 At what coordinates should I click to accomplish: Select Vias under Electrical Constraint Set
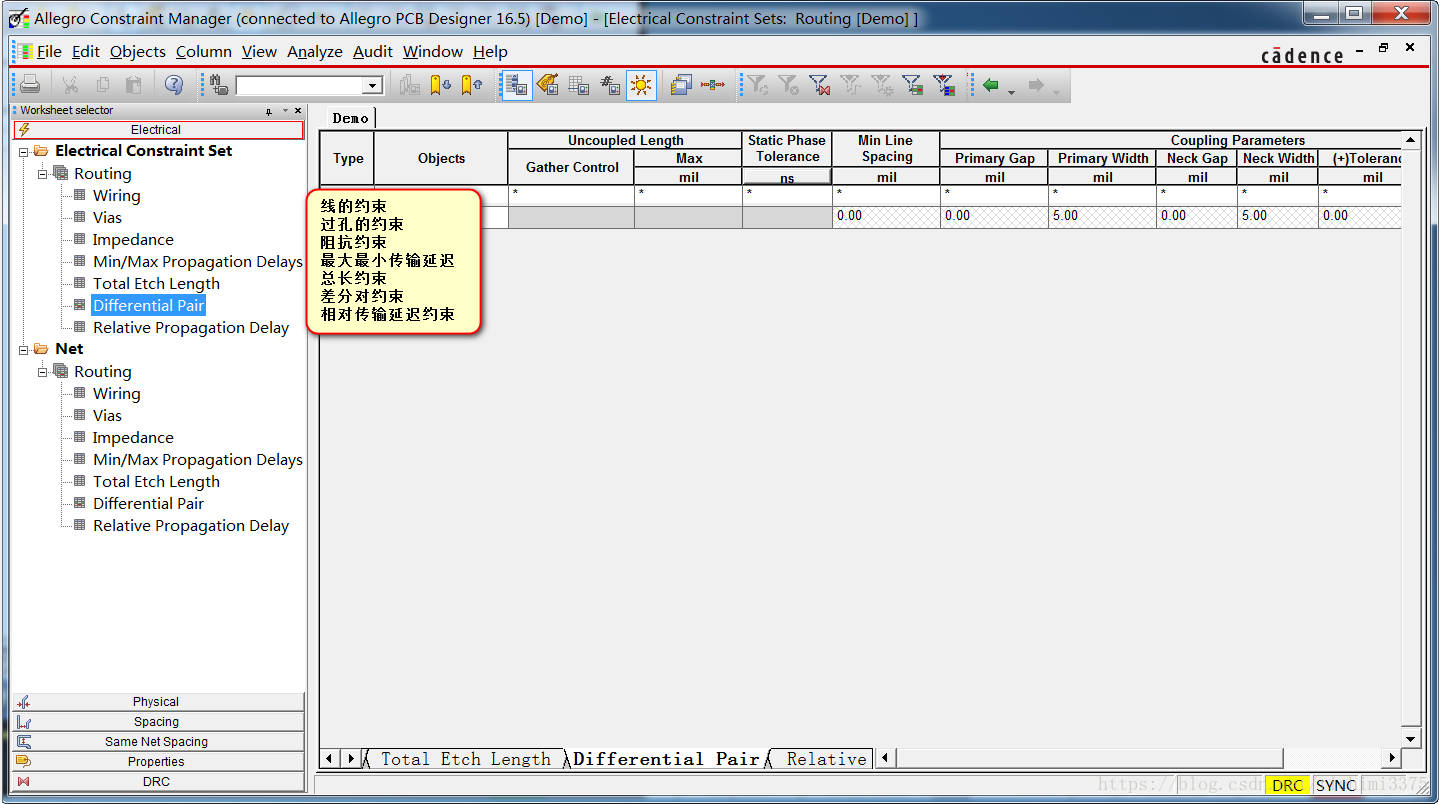coord(107,218)
